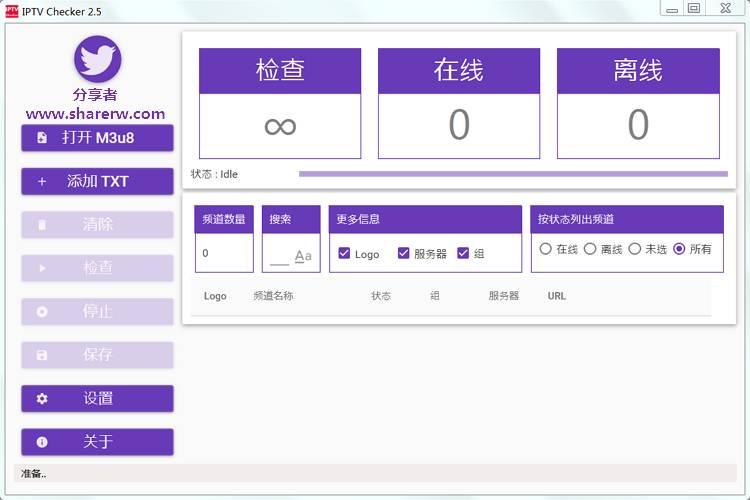Select the 离线 radio button

coord(590,249)
